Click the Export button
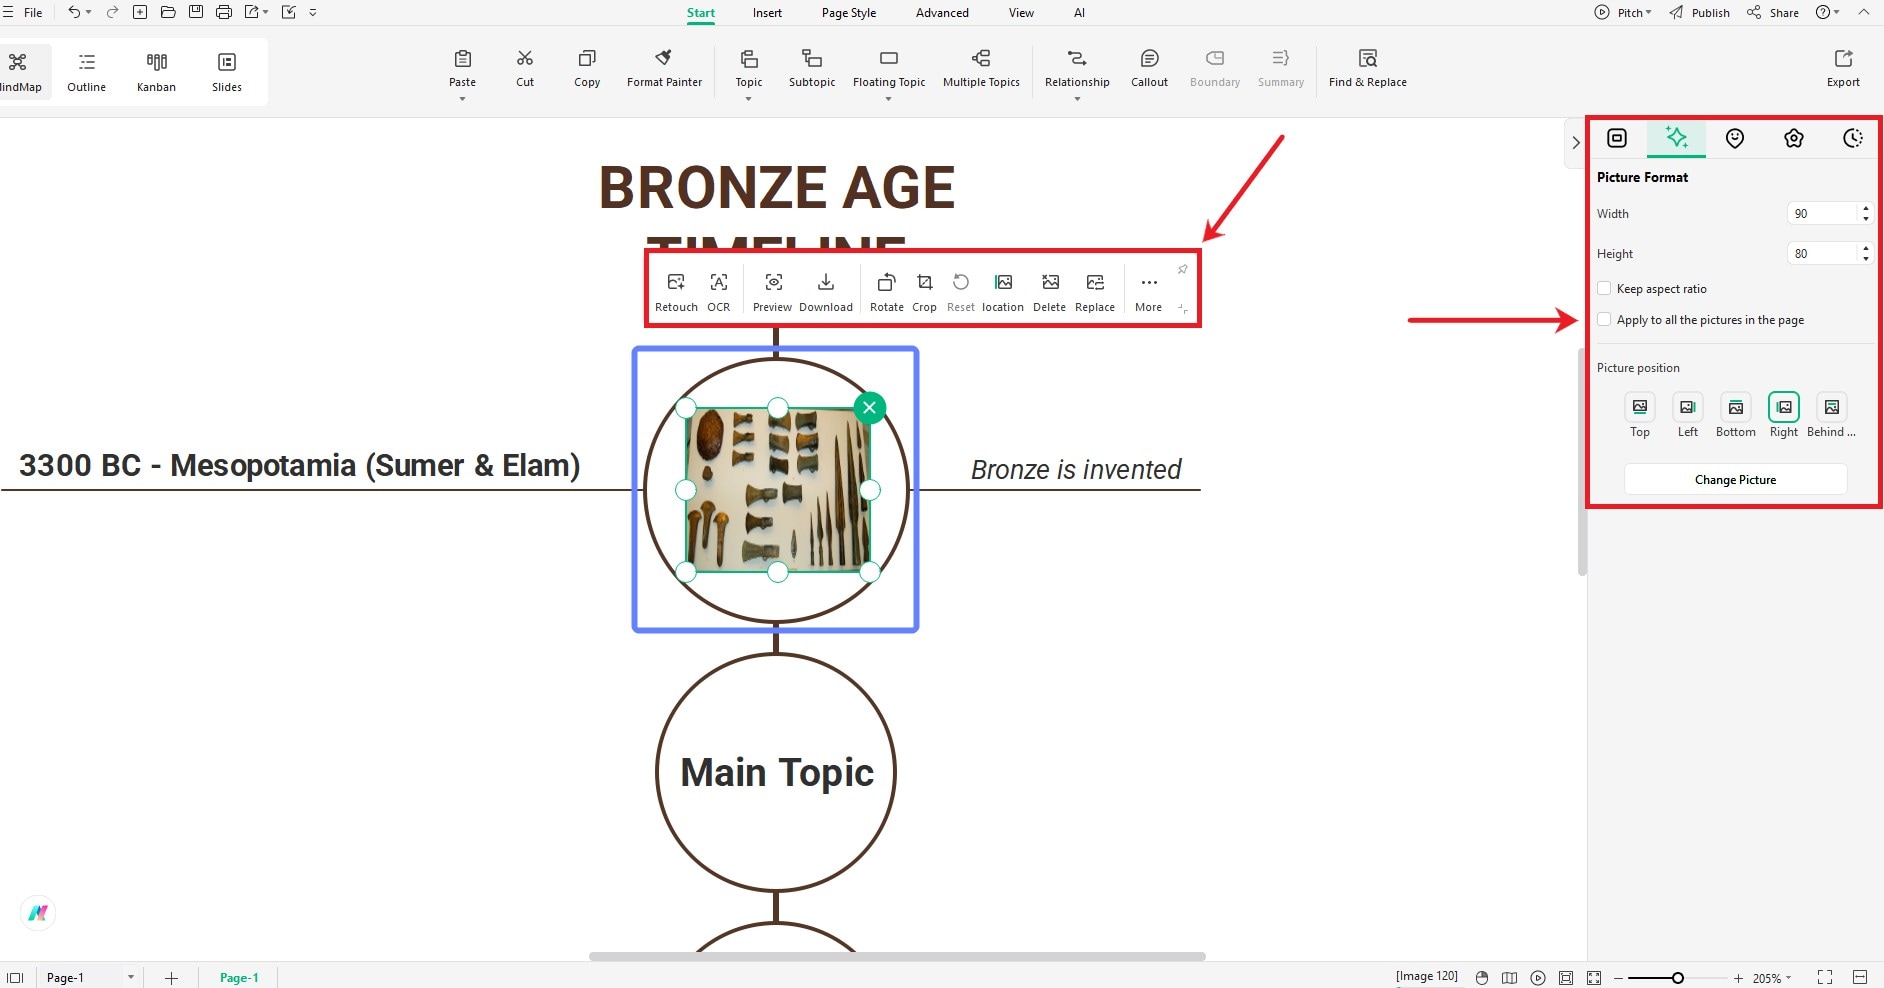Screen dimensions: 1884x988 point(1844,68)
